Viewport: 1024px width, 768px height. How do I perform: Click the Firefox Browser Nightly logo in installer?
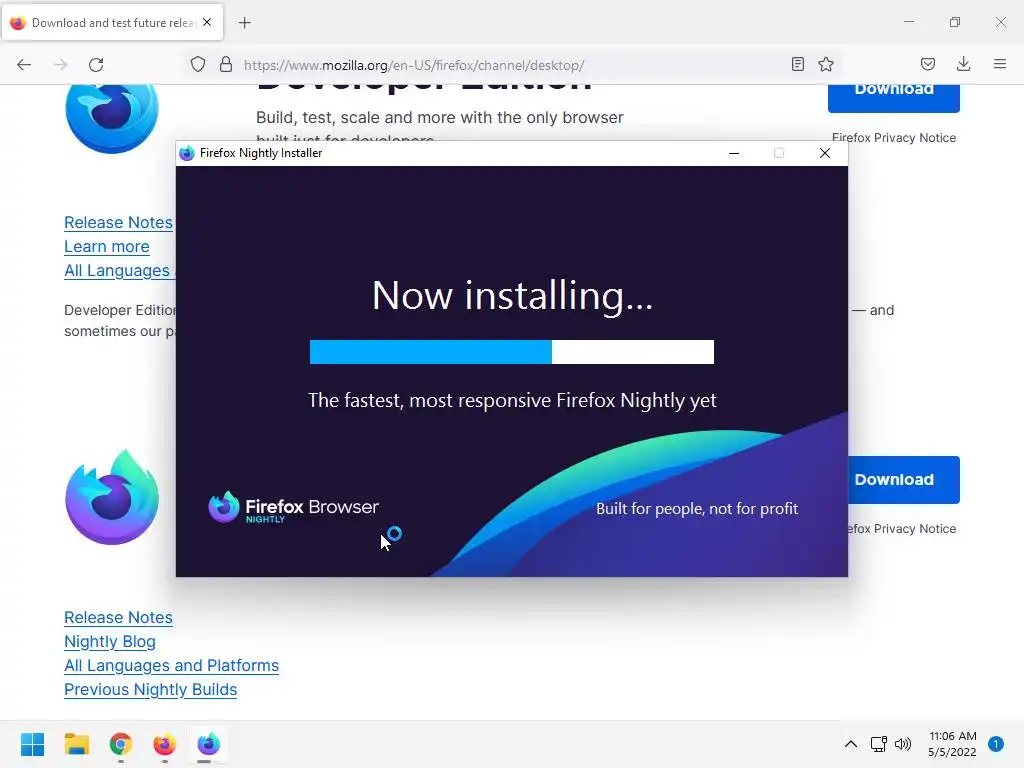click(293, 508)
